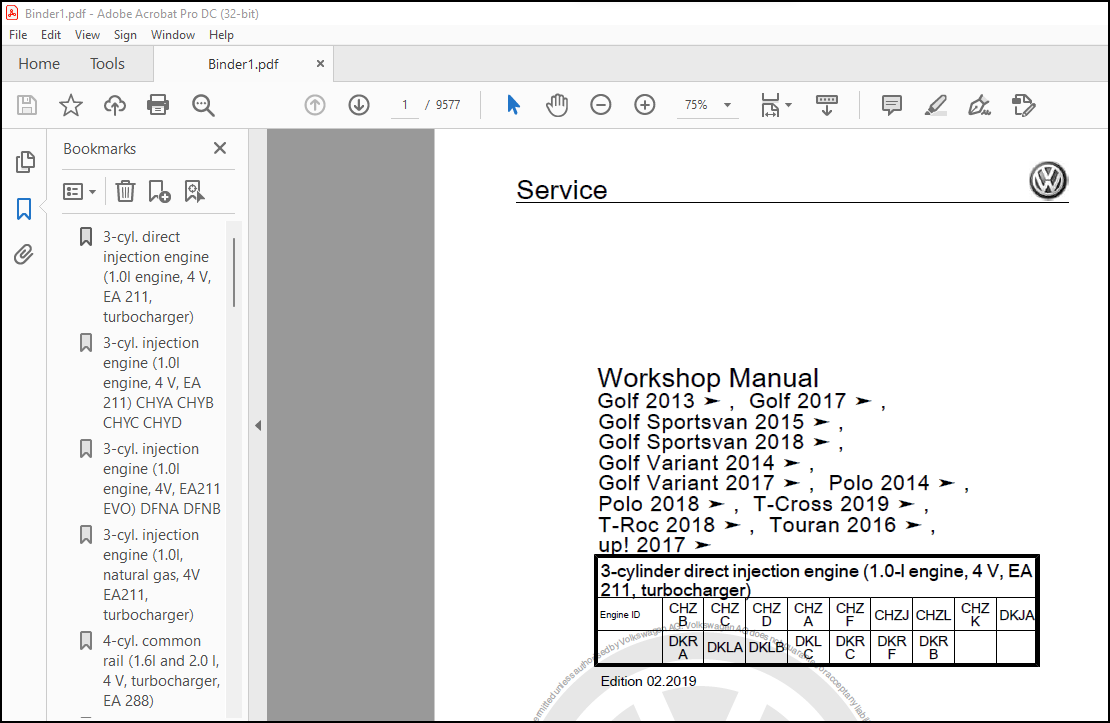Open bookmark 3-cyl. injection natural gas engine
1110x723 pixels.
point(151,574)
